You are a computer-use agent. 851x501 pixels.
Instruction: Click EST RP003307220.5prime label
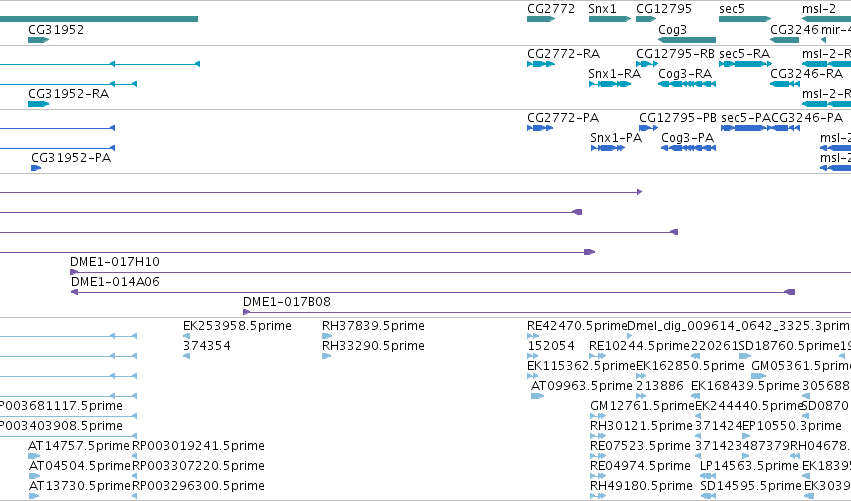[199, 466]
